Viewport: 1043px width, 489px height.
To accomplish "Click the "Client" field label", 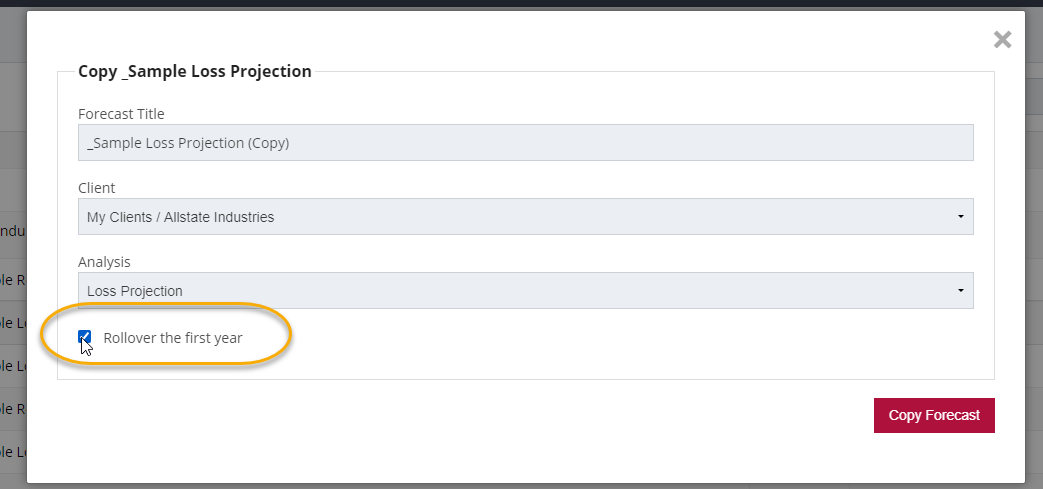I will [96, 188].
